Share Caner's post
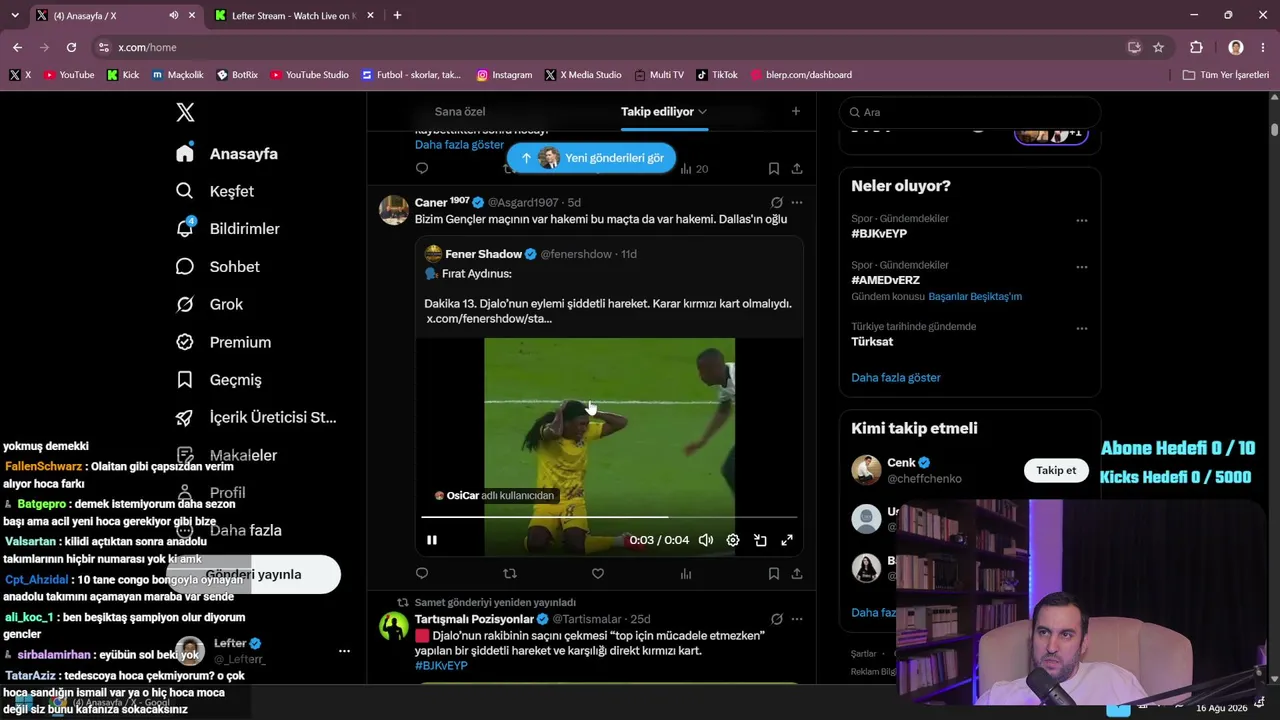 pyautogui.click(x=797, y=574)
